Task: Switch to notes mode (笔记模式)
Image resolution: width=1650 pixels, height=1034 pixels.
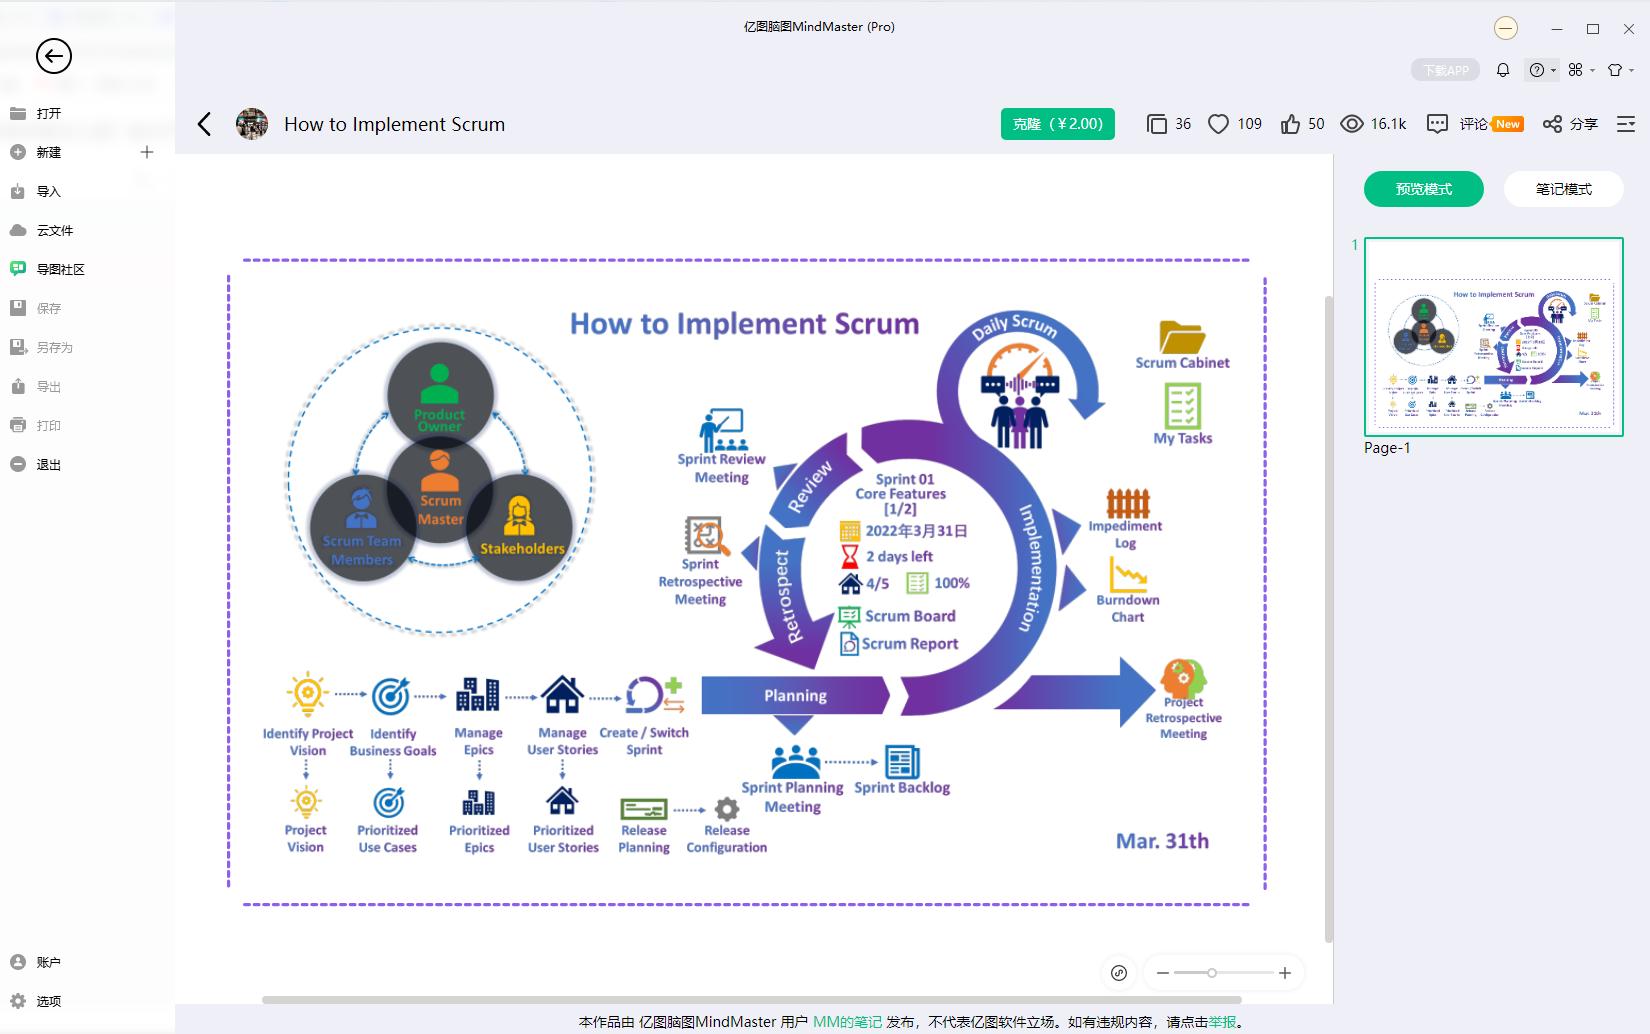Action: coord(1563,189)
